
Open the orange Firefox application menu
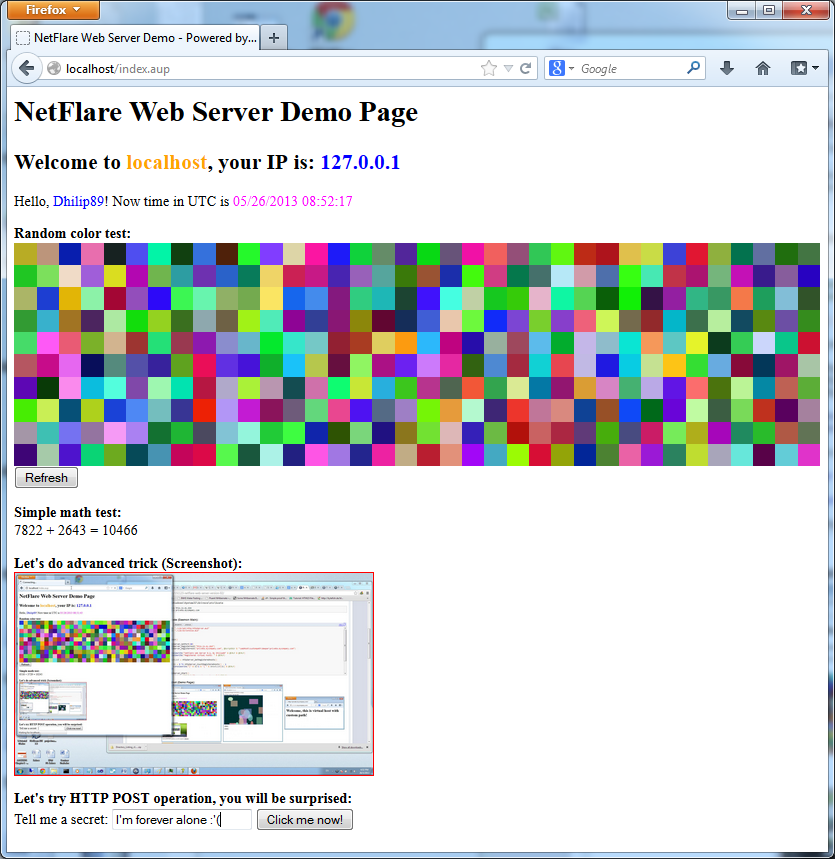[54, 10]
